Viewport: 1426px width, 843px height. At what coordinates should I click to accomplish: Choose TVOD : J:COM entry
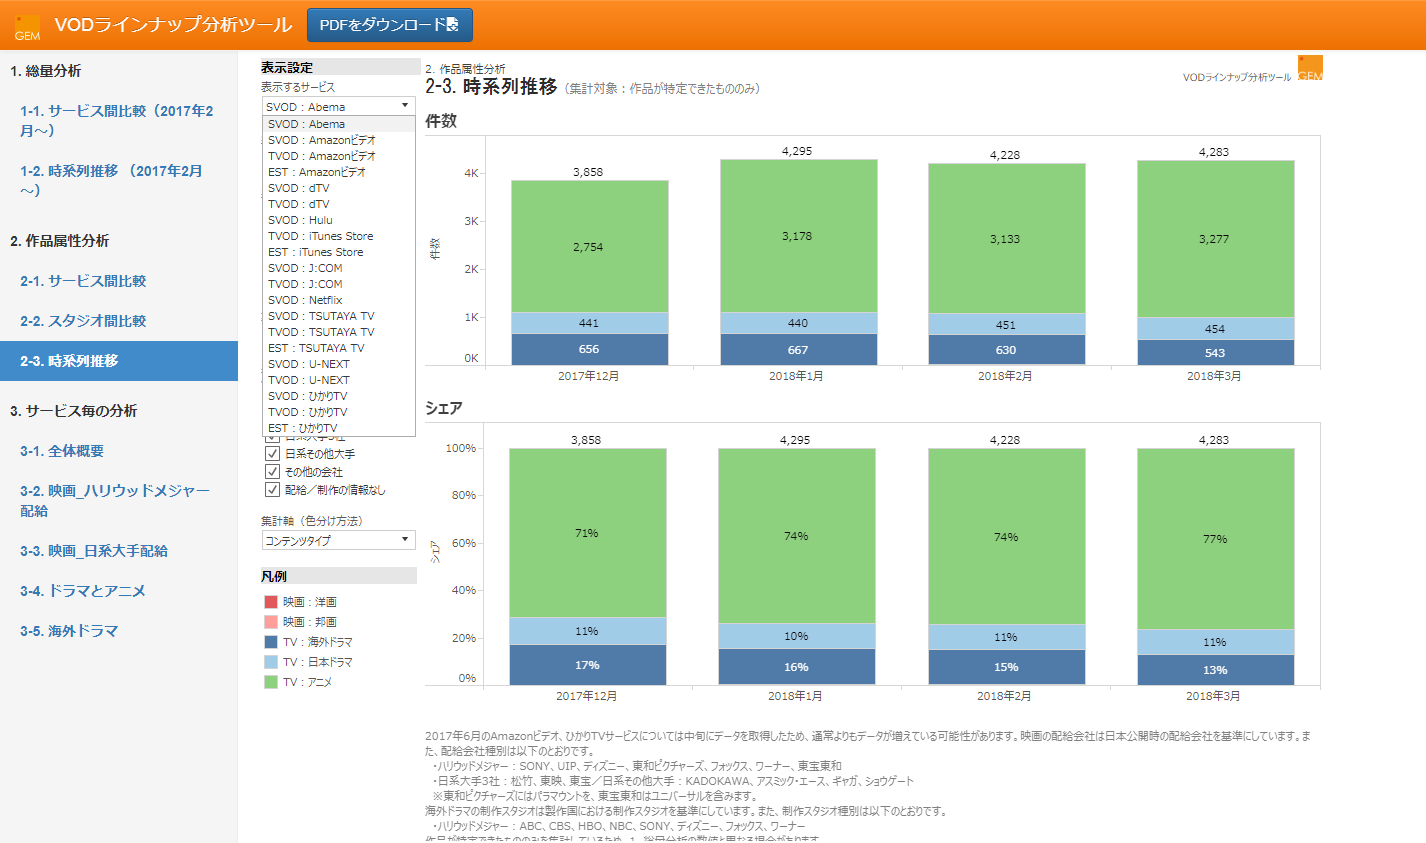(339, 284)
